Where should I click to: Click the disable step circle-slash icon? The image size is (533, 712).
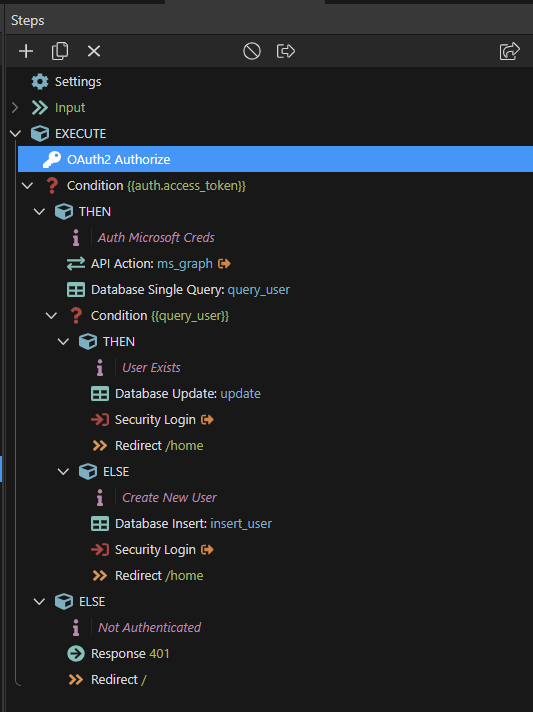pyautogui.click(x=252, y=51)
